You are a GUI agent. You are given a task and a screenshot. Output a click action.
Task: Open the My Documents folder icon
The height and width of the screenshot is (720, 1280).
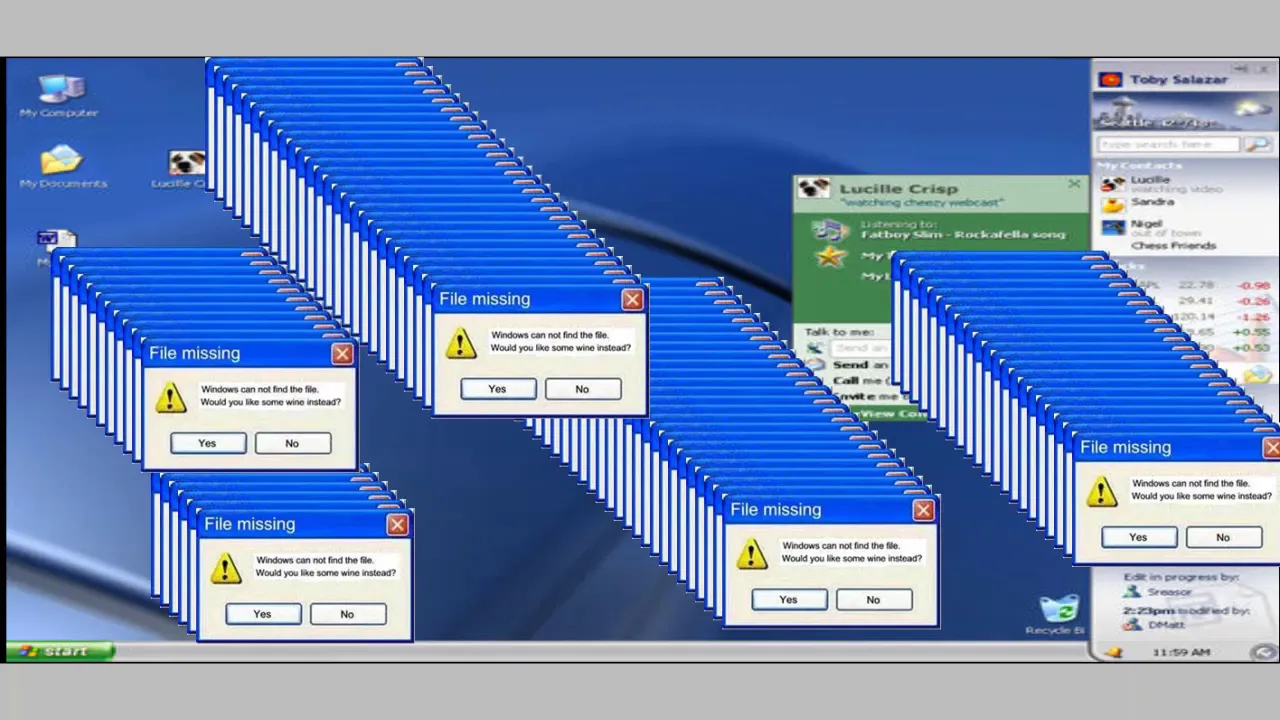[x=61, y=160]
